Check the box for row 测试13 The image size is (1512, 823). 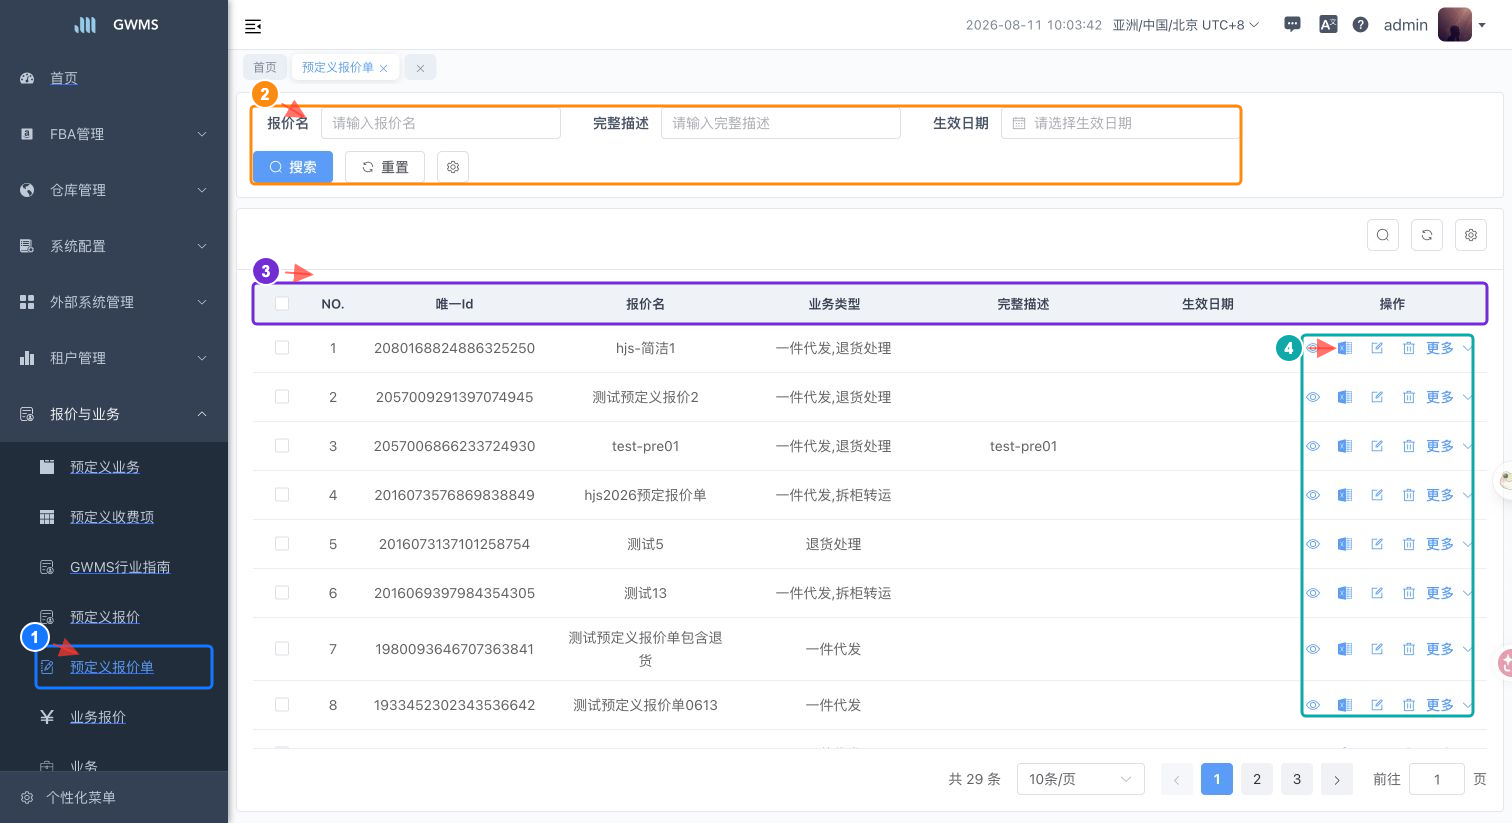(282, 593)
